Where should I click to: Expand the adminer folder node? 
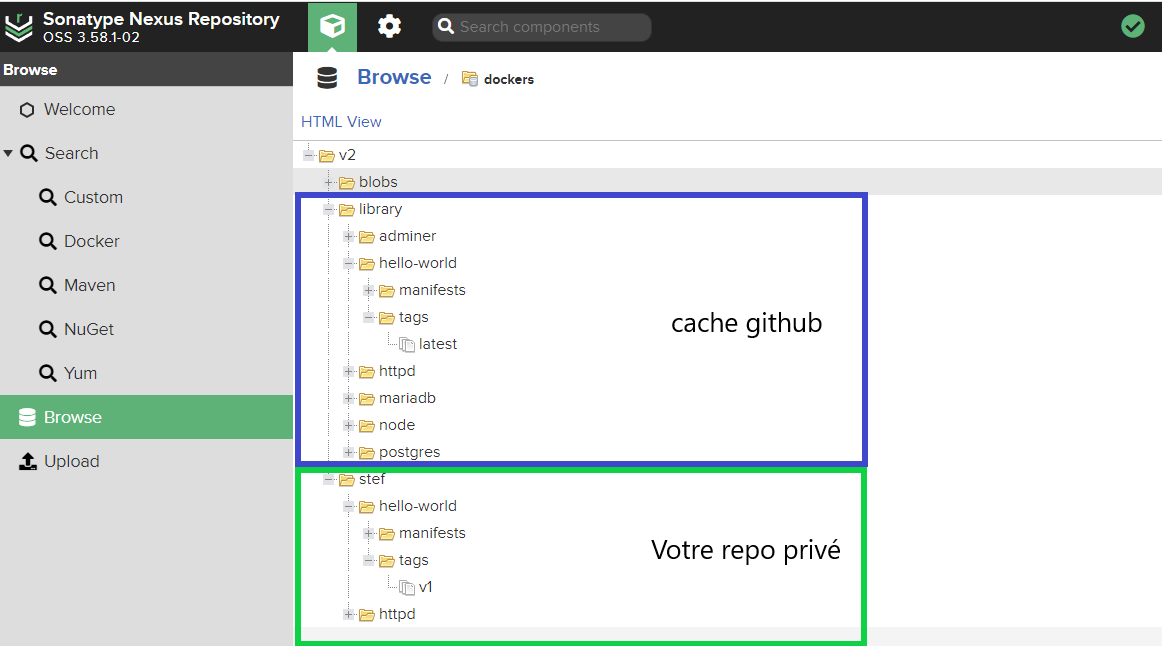pos(348,237)
